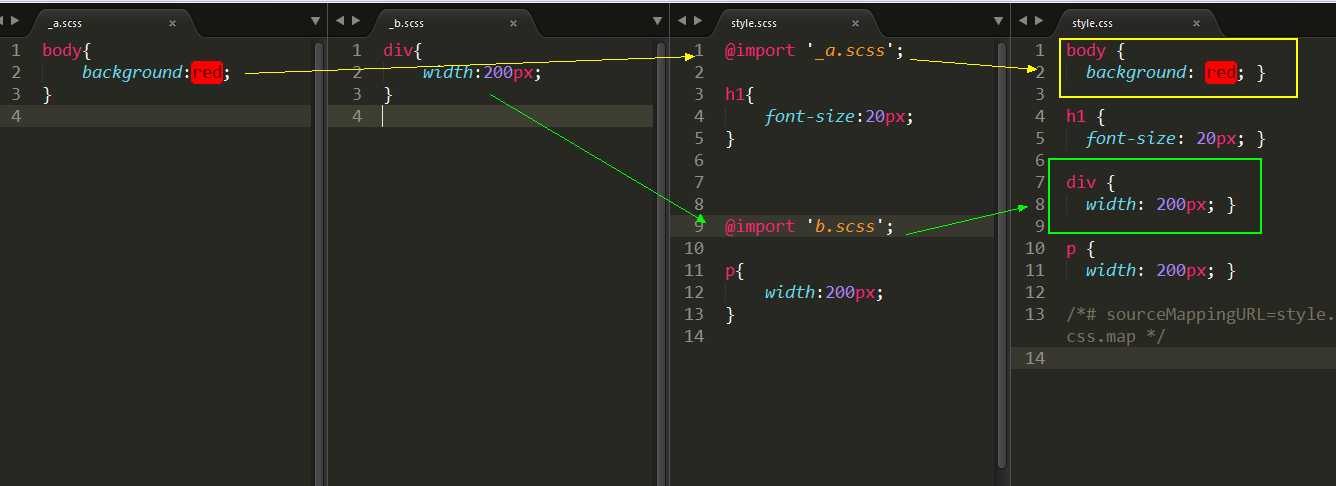Click the @import '_a.scss' line
The height and width of the screenshot is (486, 1336).
tap(814, 50)
